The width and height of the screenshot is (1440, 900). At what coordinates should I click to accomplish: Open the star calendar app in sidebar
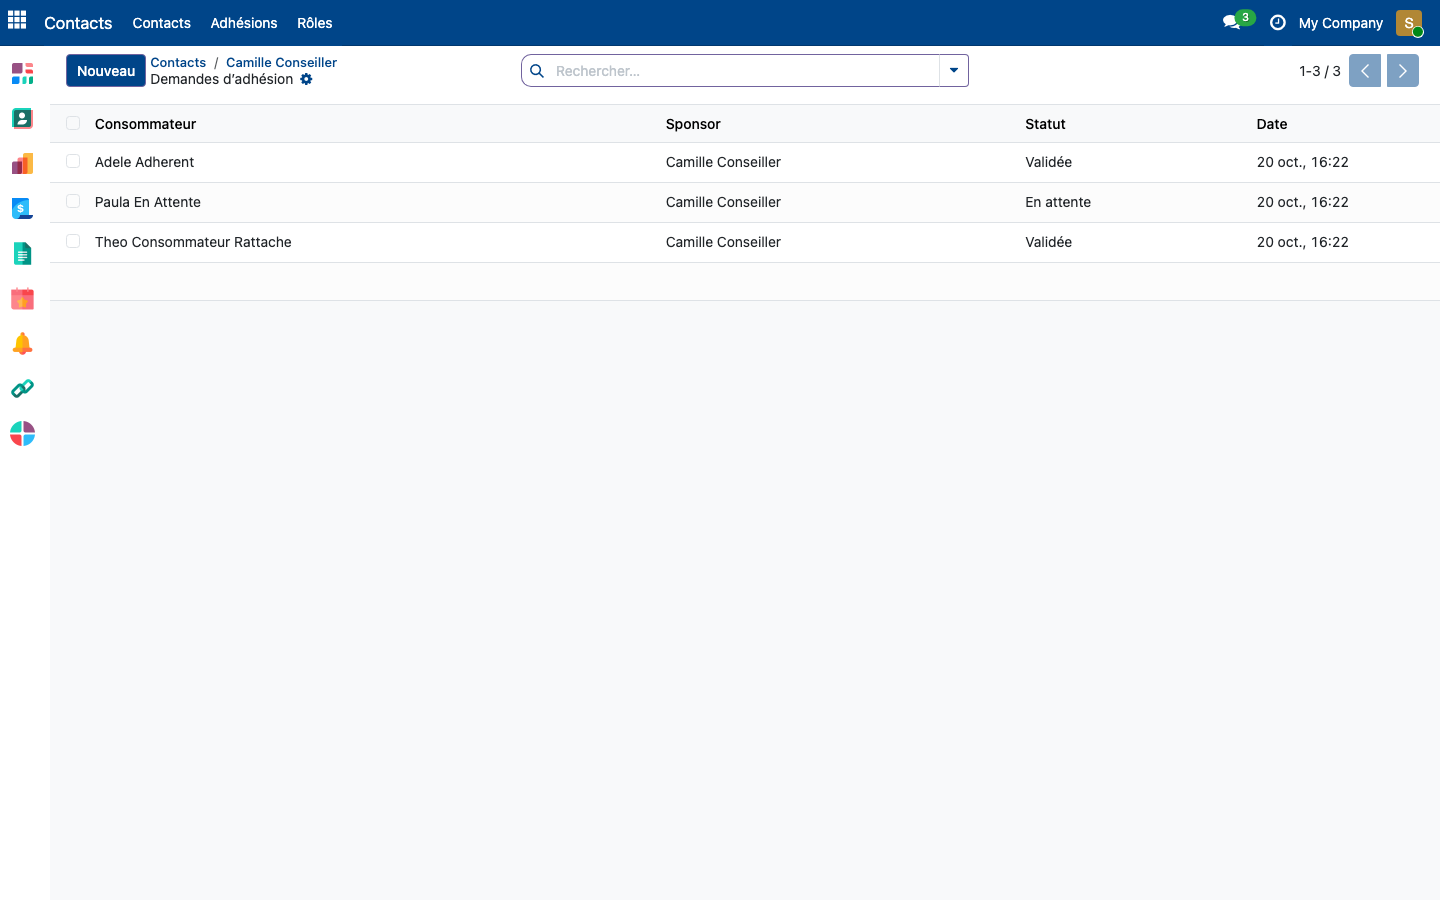tap(22, 298)
